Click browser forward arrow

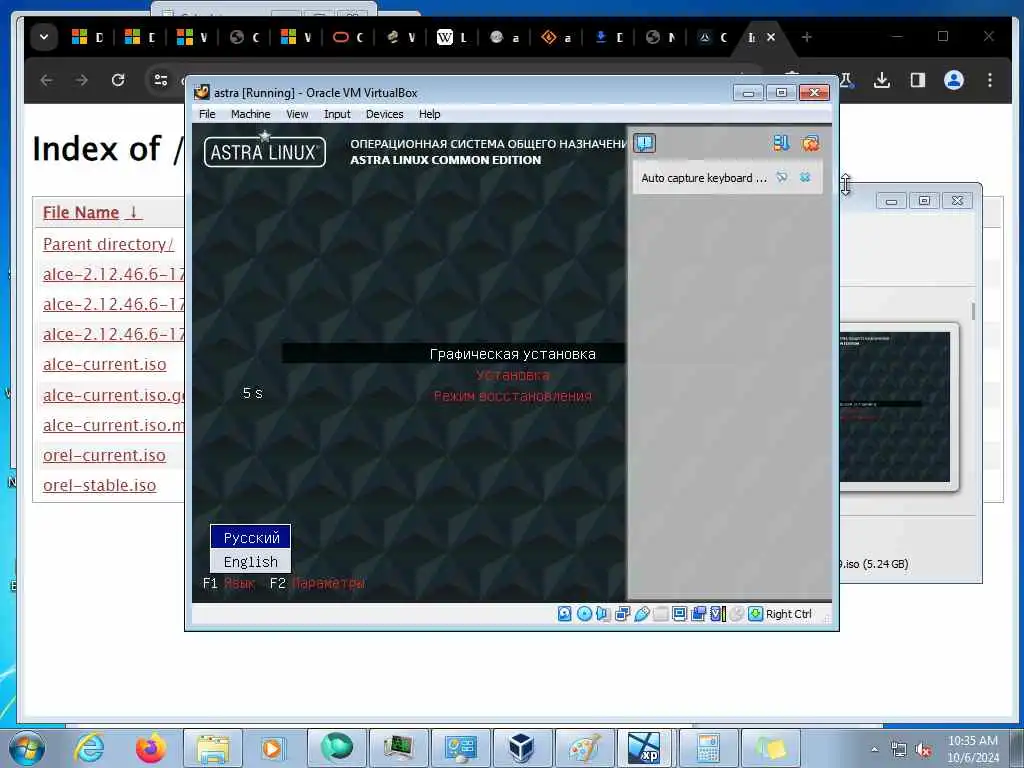pyautogui.click(x=82, y=80)
